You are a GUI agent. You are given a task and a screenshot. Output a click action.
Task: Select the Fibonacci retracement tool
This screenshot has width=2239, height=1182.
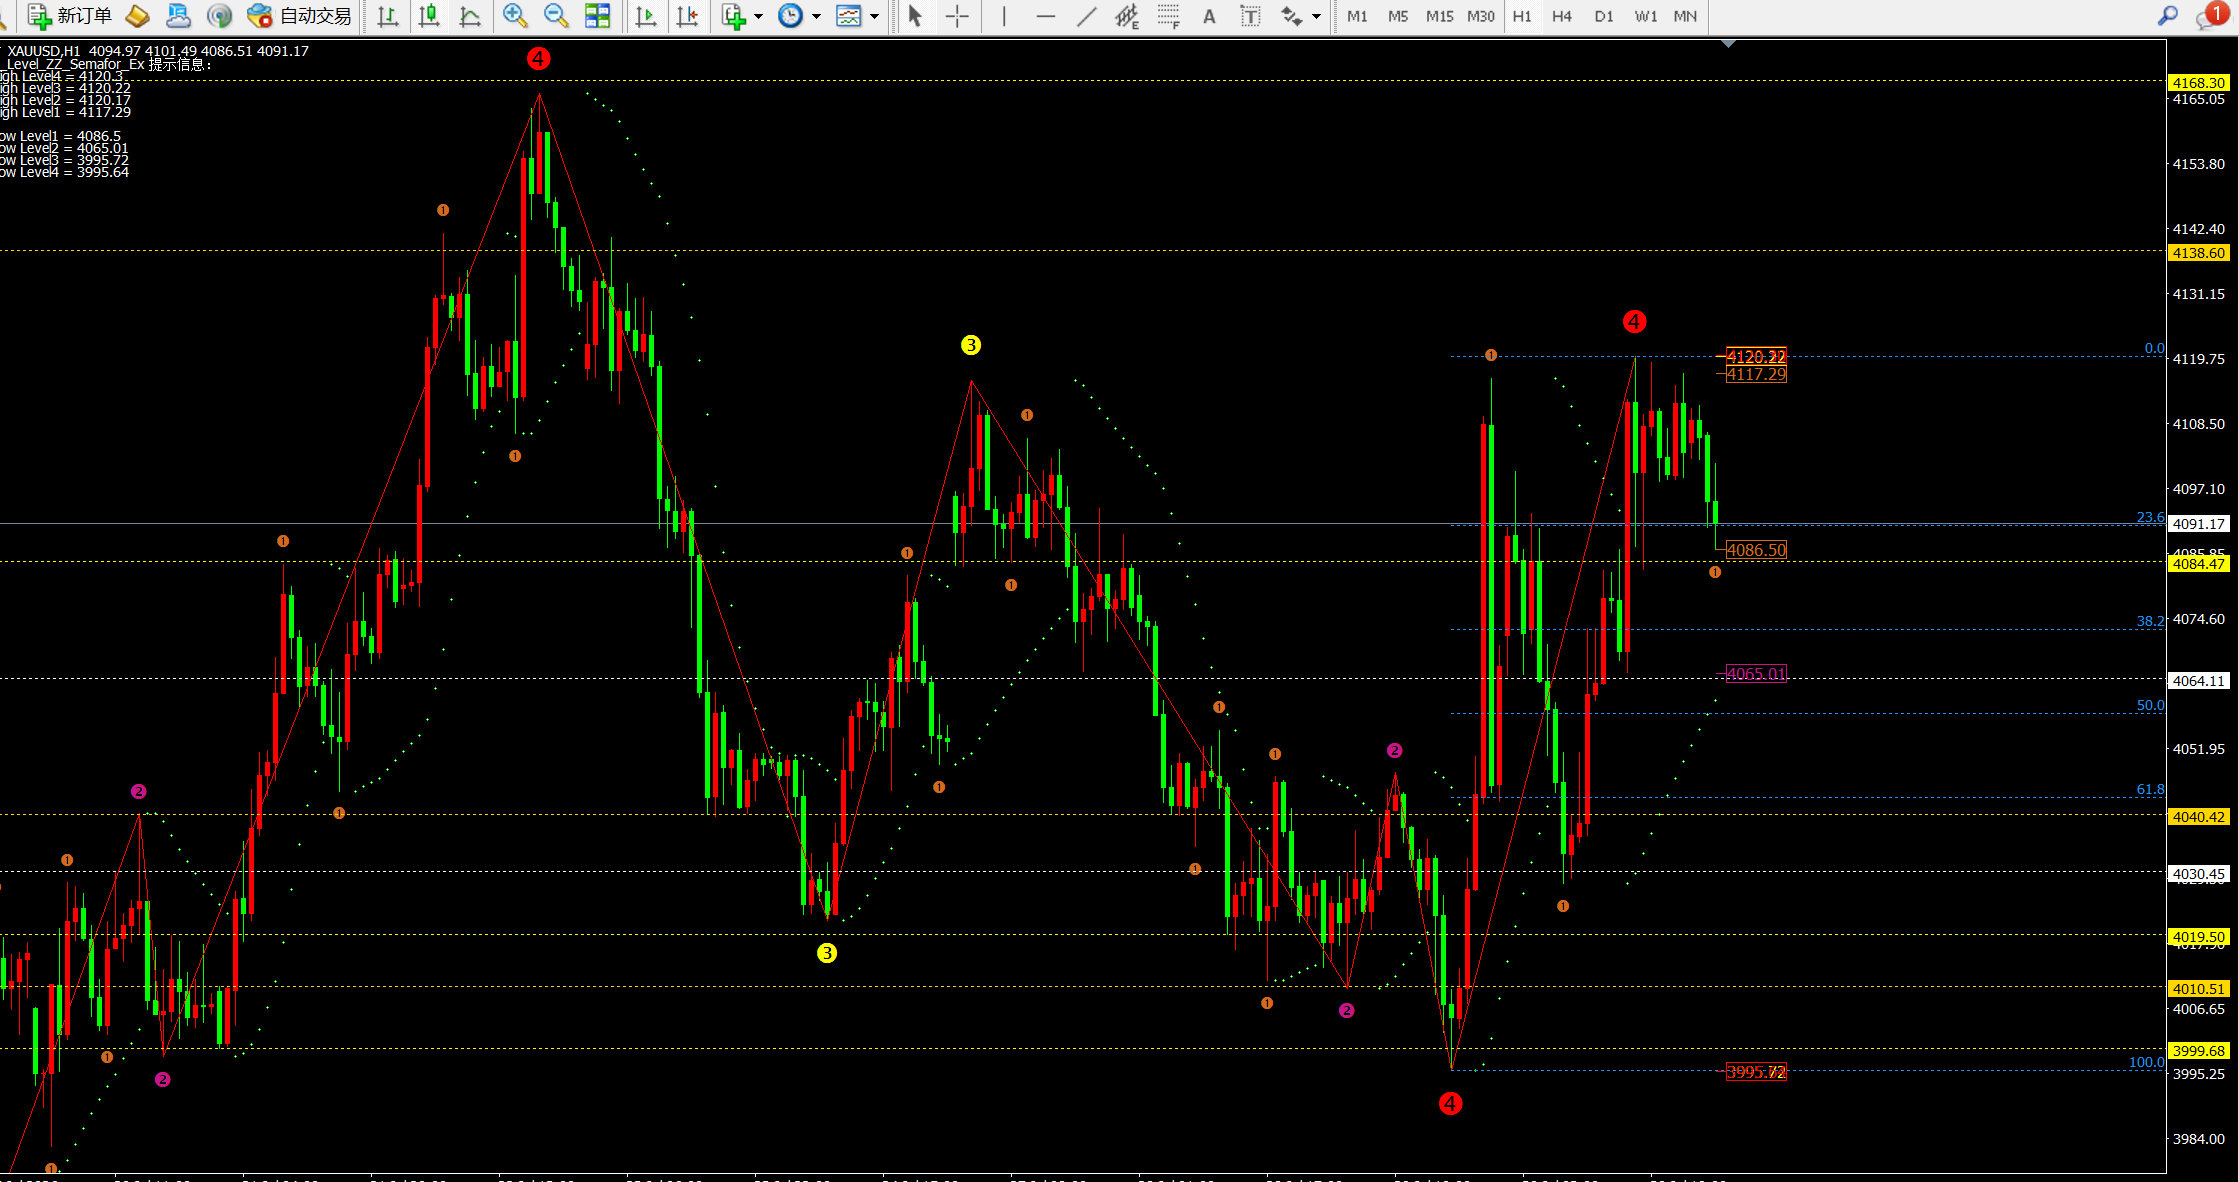1168,16
